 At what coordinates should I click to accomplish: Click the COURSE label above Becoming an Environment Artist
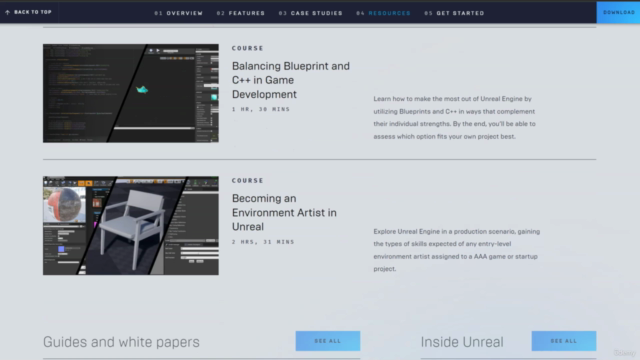pyautogui.click(x=247, y=180)
